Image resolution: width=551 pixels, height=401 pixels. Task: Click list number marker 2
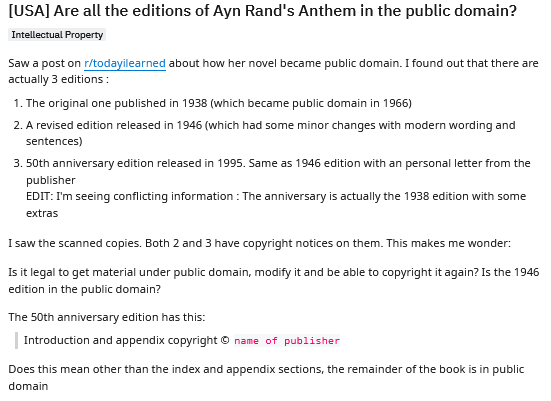(x=18, y=125)
